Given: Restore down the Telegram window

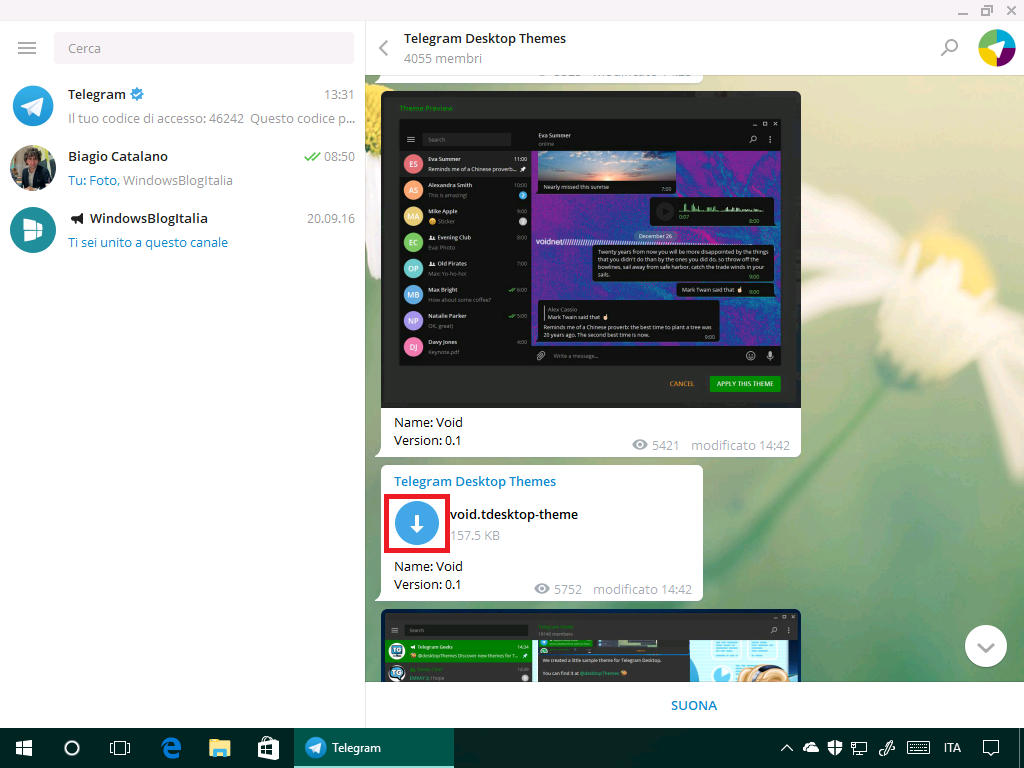Looking at the screenshot, I should point(987,10).
